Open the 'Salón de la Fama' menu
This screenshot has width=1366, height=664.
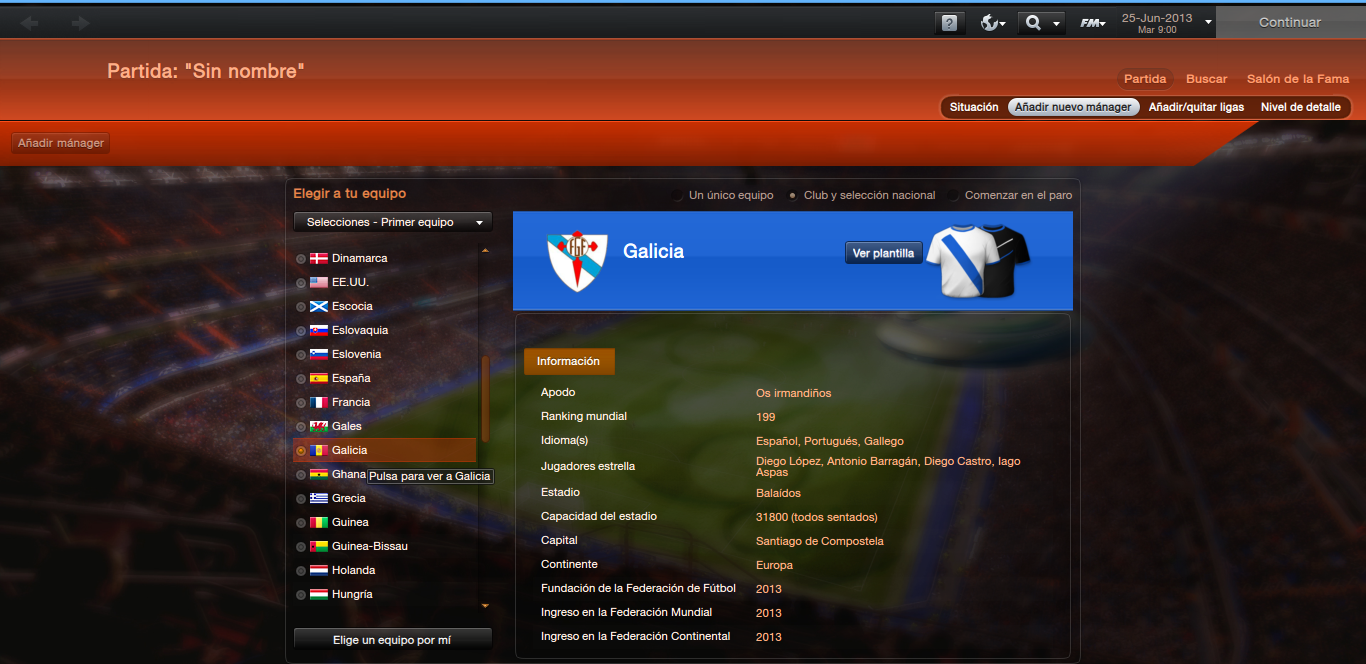1298,79
